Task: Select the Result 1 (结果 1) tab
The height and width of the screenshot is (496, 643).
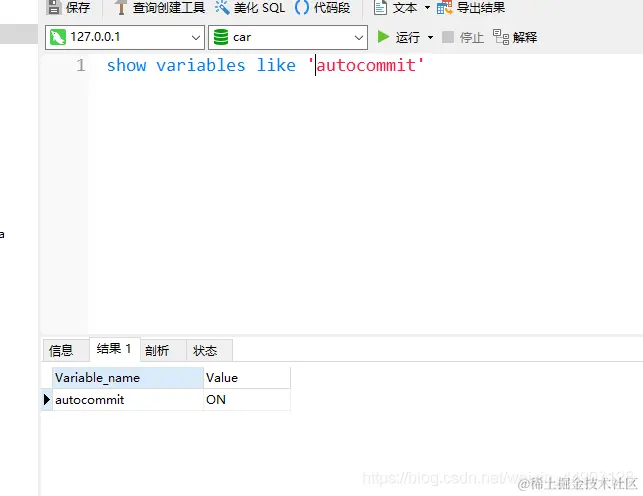Action: pos(114,349)
